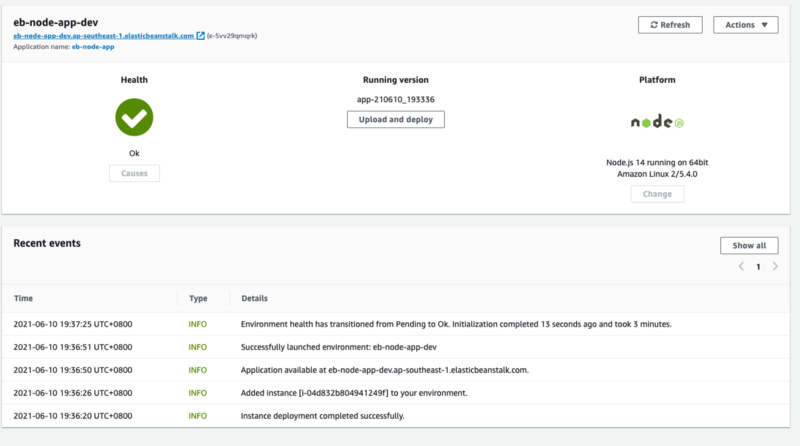Click INFO type in the 19:36:20 row

coord(197,416)
